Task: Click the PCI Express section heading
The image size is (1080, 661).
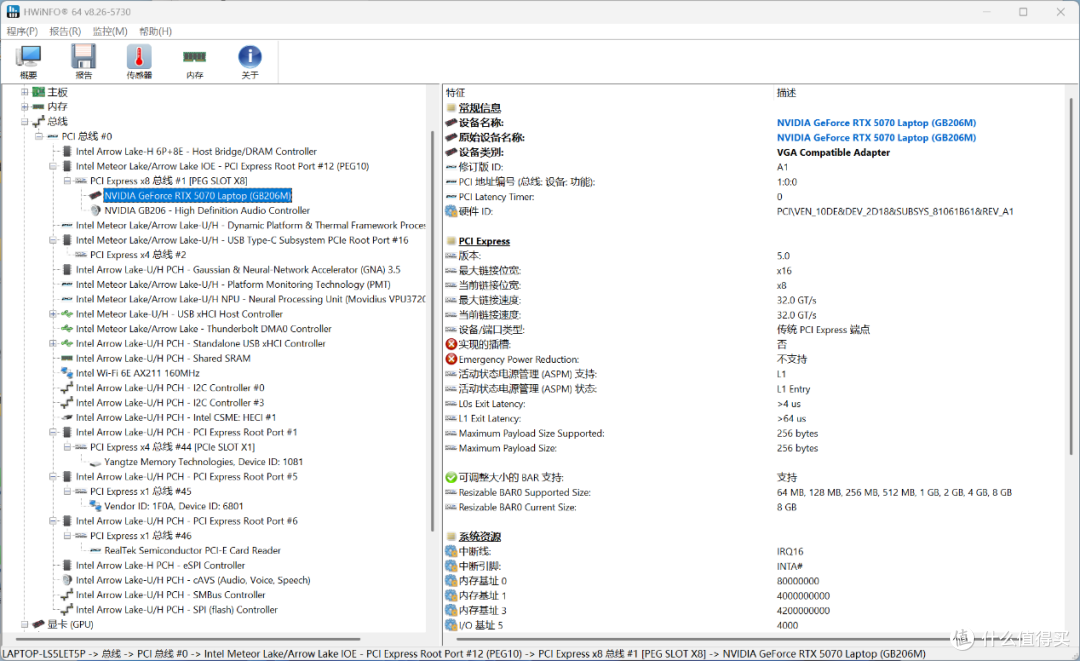Action: tap(484, 241)
